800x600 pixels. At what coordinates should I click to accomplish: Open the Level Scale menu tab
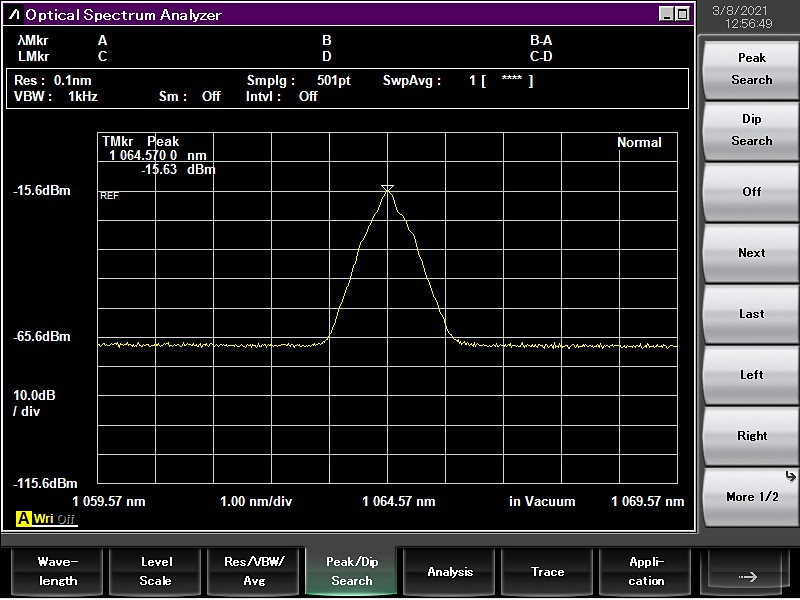(155, 571)
